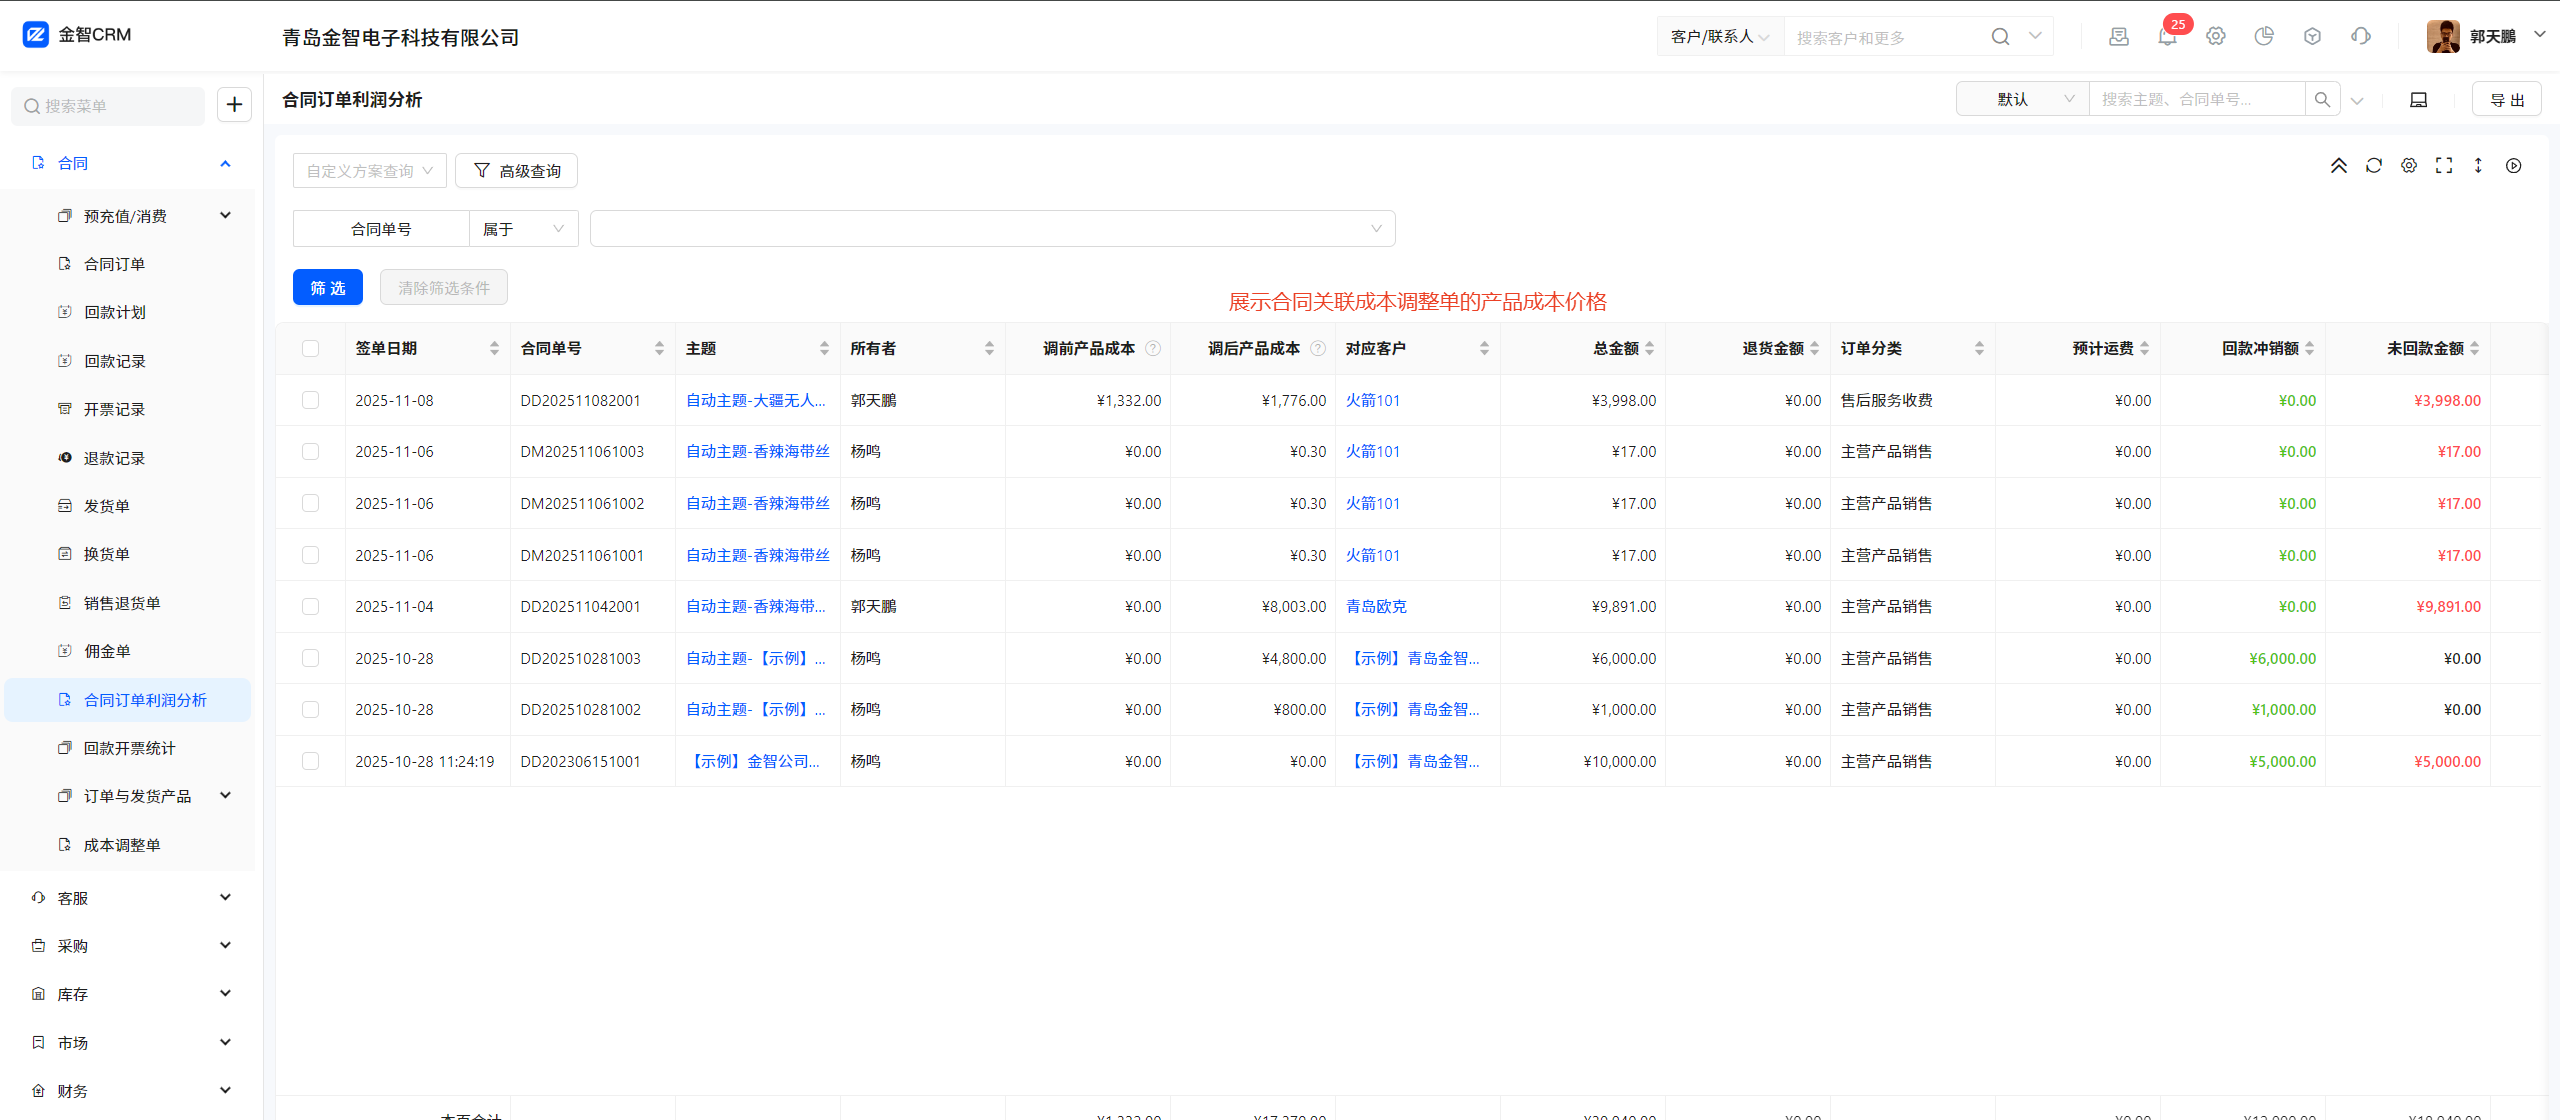The height and width of the screenshot is (1120, 2560).
Task: Click the pie chart report icon
Action: [x=2264, y=37]
